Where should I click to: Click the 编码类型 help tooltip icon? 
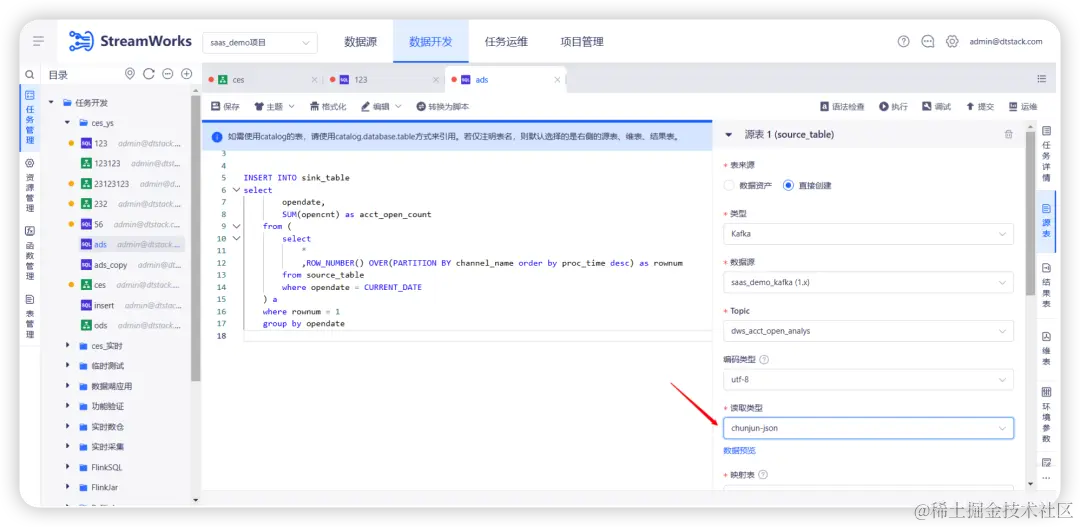764,360
